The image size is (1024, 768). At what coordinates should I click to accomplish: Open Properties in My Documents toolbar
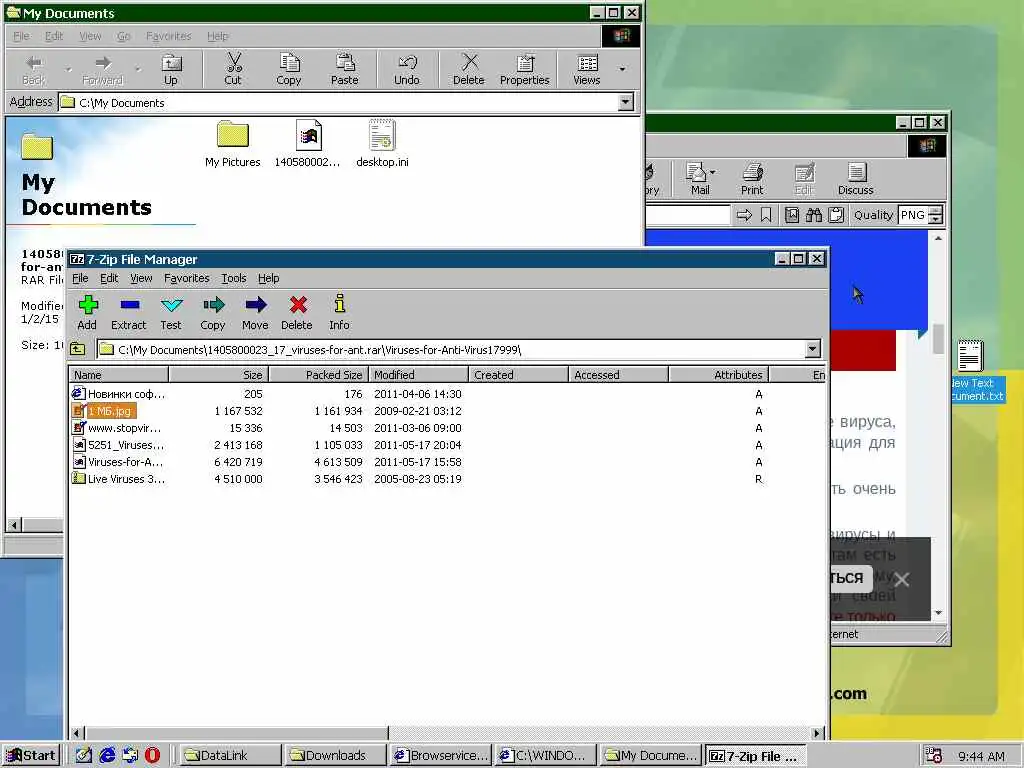tap(524, 69)
